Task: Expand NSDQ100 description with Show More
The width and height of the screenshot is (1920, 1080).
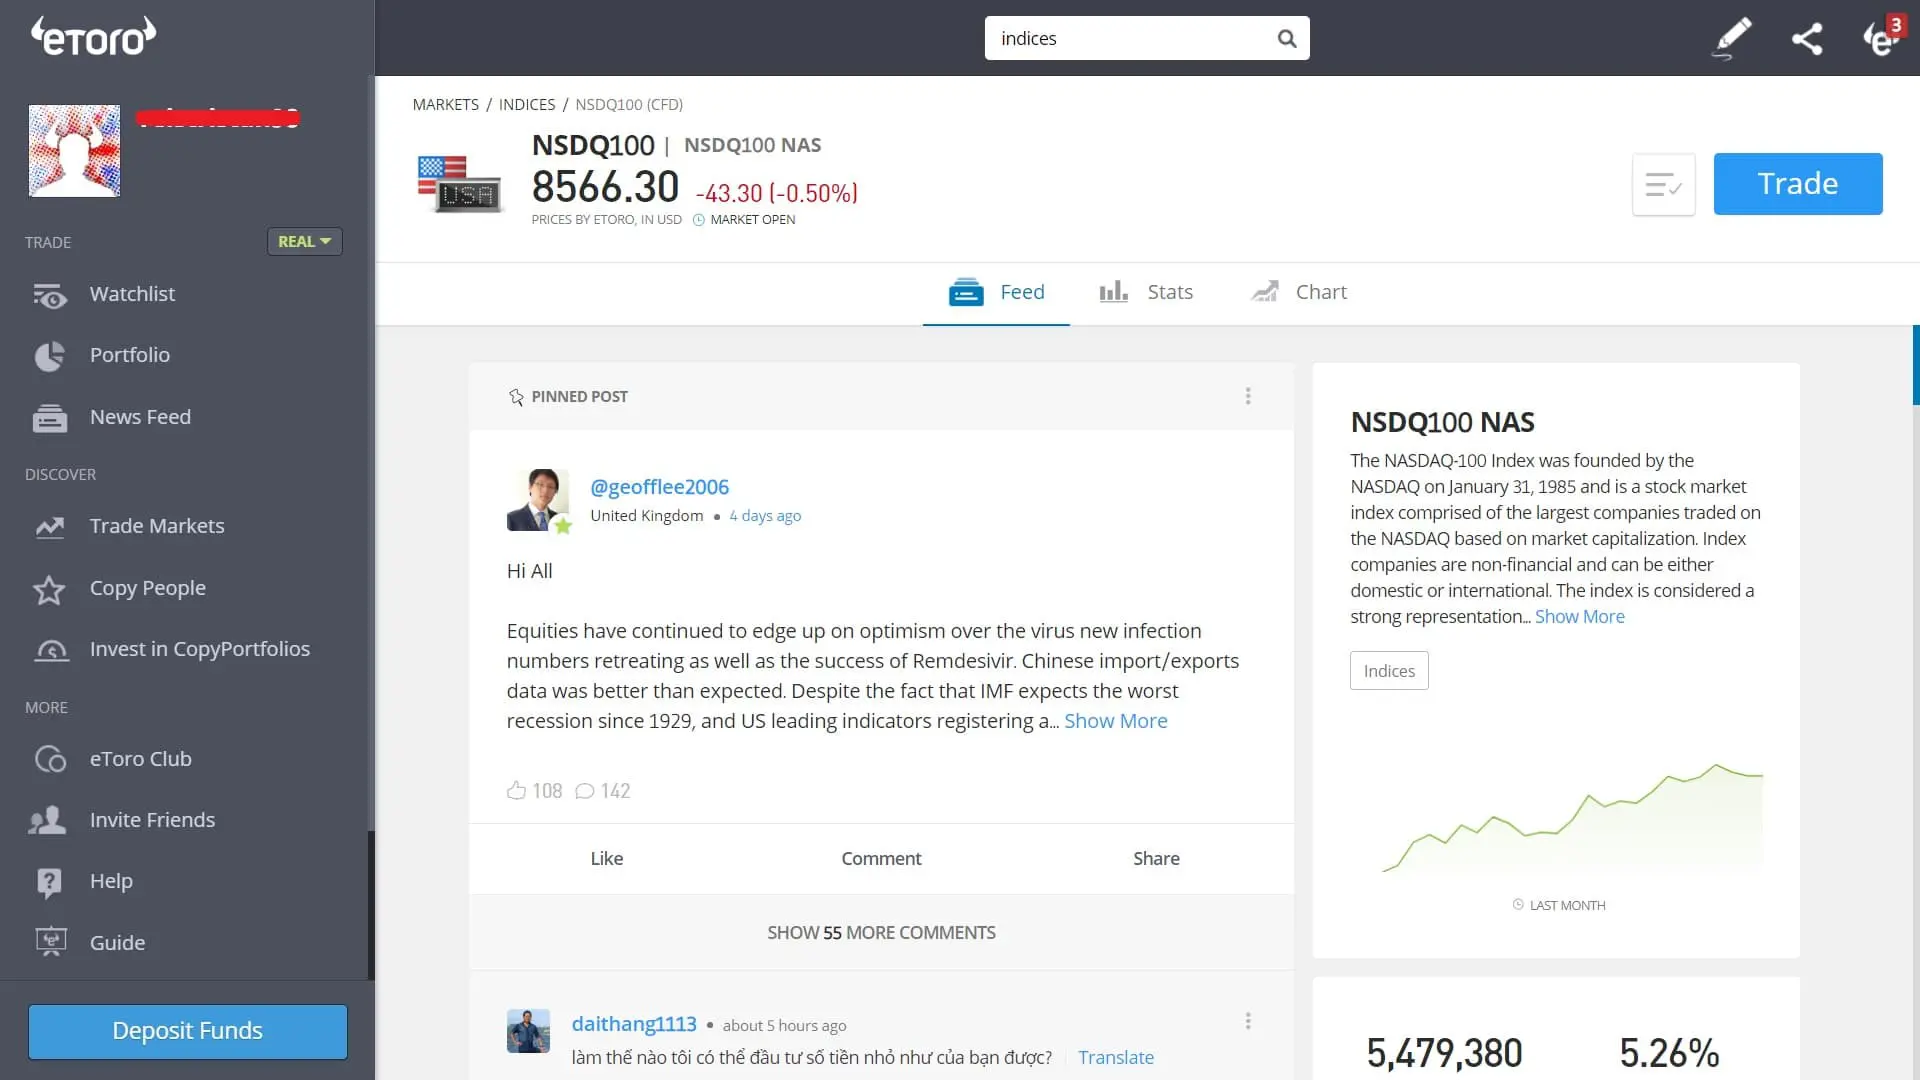Action: pos(1580,617)
